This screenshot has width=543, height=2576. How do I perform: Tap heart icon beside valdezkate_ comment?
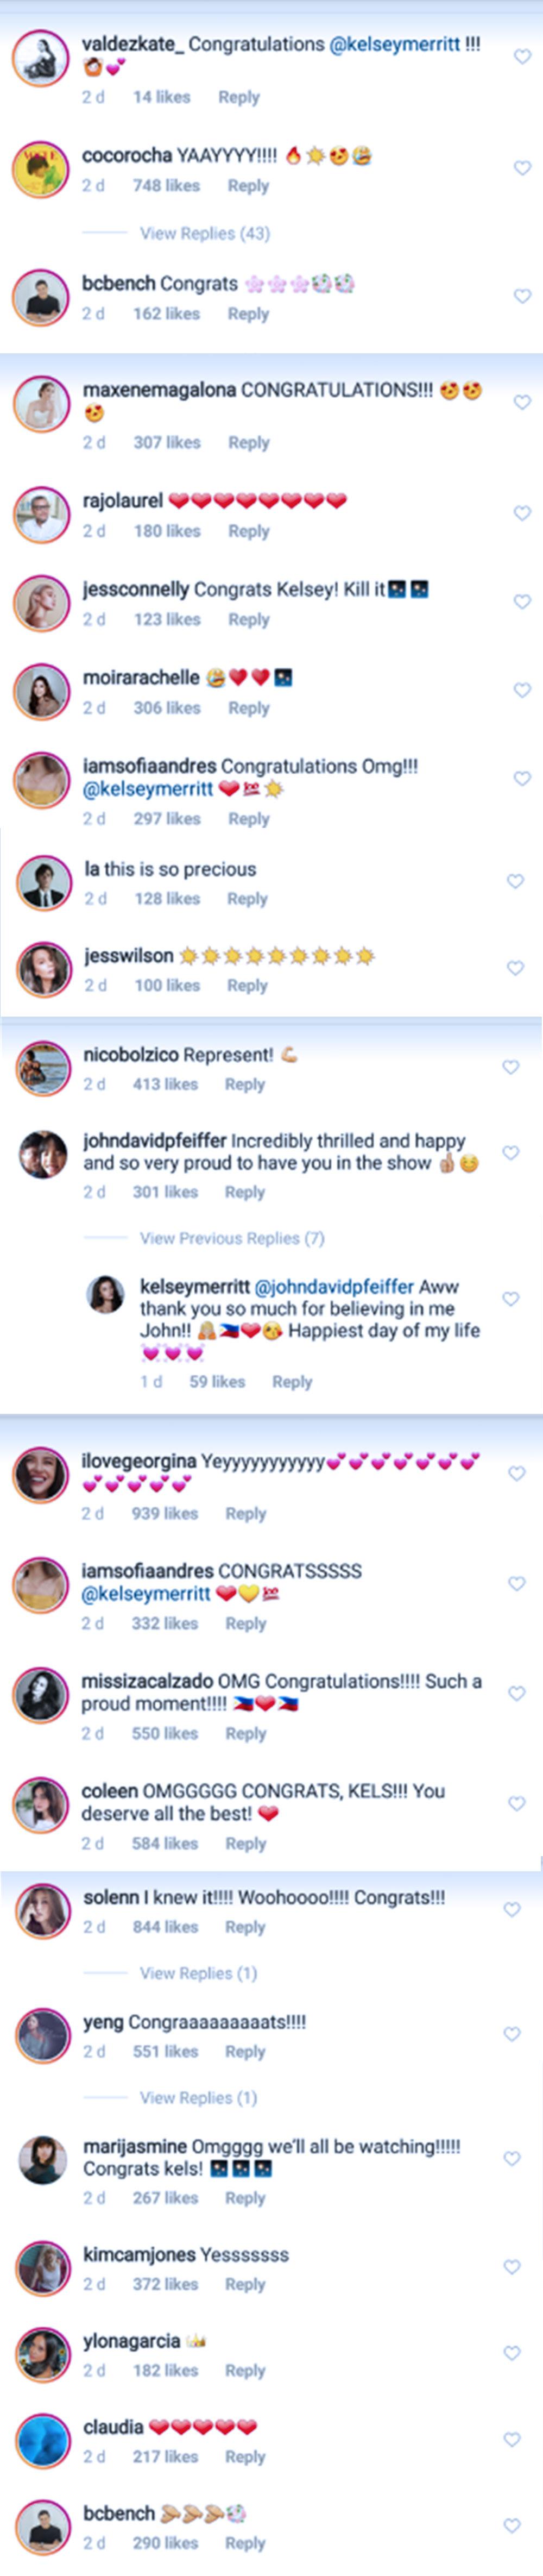(522, 57)
